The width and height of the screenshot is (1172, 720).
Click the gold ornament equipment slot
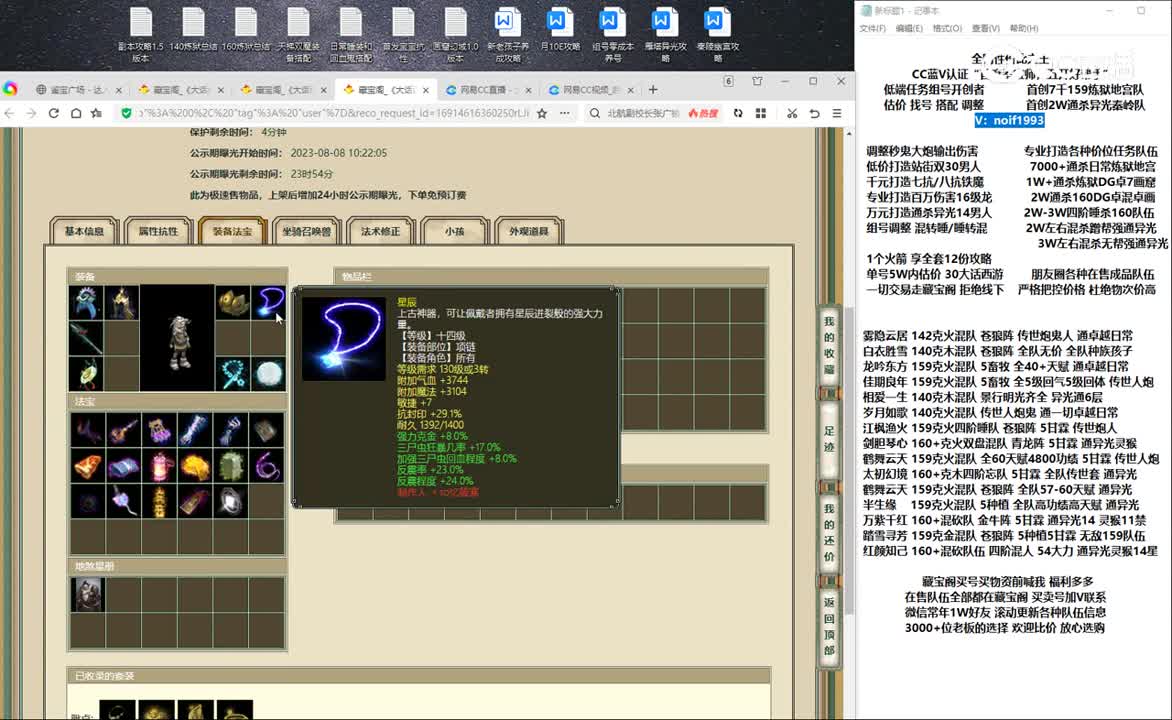[232, 302]
